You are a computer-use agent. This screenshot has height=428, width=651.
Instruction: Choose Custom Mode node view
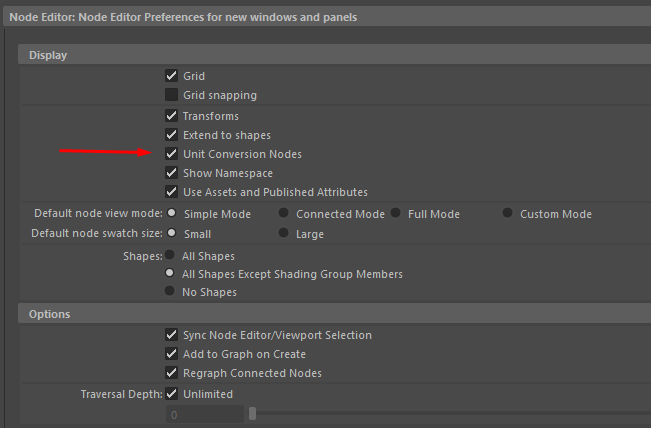[507, 213]
